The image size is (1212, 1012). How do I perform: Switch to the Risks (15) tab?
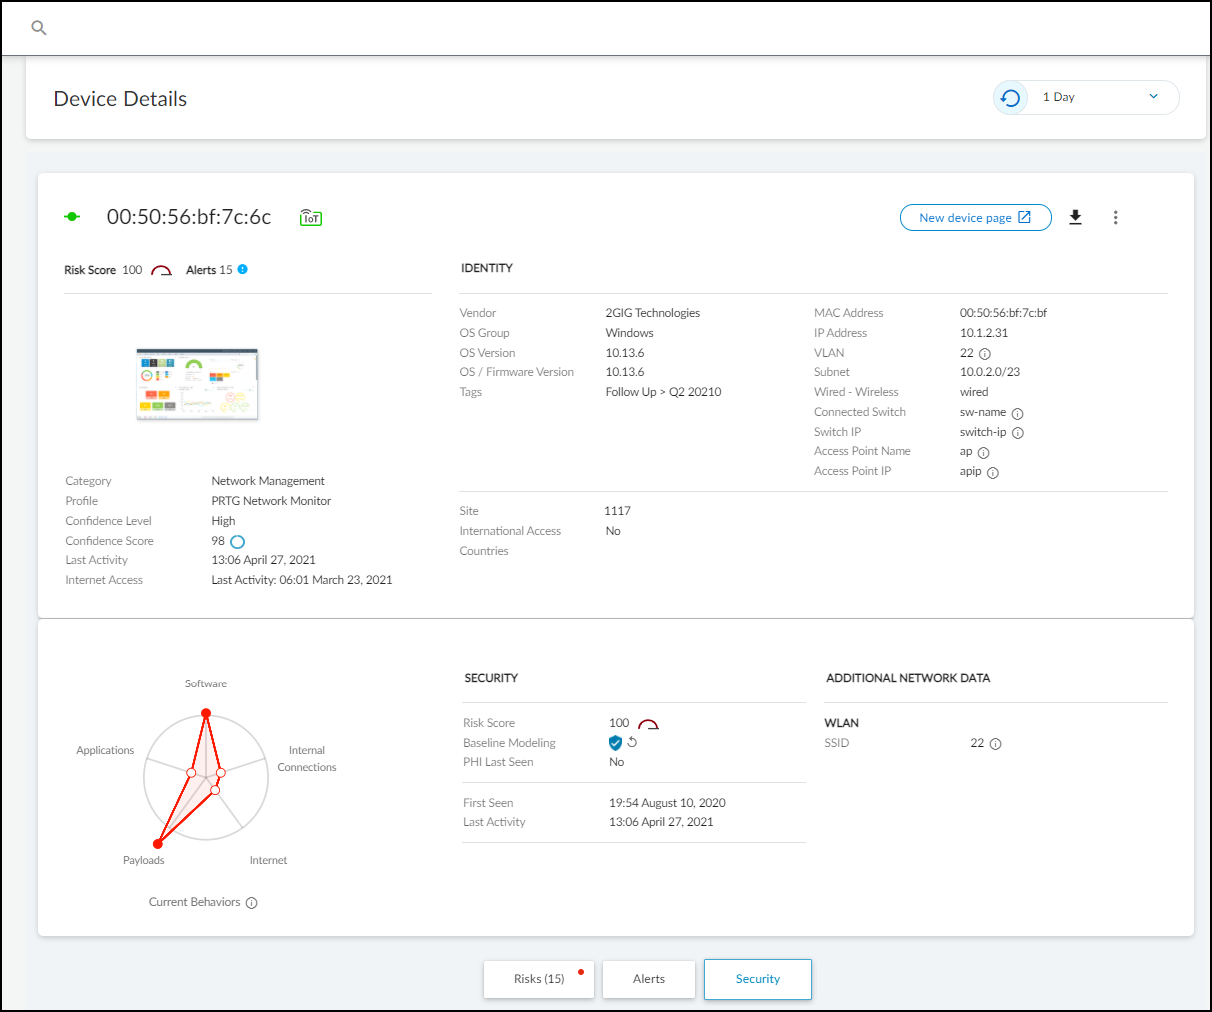[539, 979]
